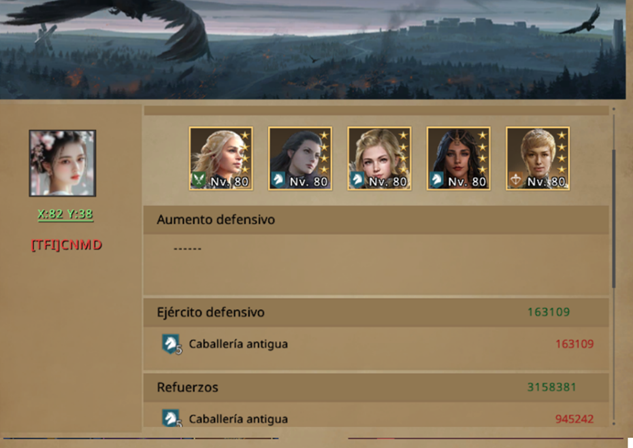The height and width of the screenshot is (448, 633).
Task: Click the cavalry badge on third hero
Action: (356, 180)
